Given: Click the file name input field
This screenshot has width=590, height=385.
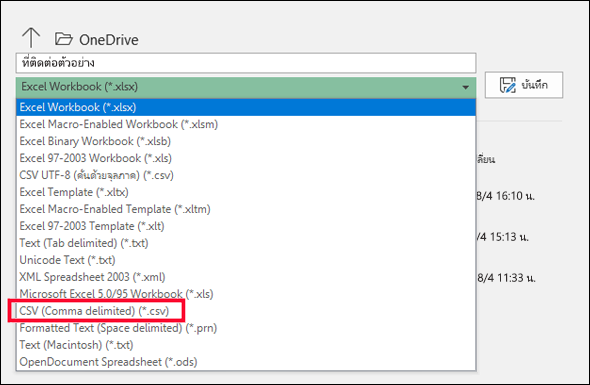Looking at the screenshot, I should (x=246, y=63).
